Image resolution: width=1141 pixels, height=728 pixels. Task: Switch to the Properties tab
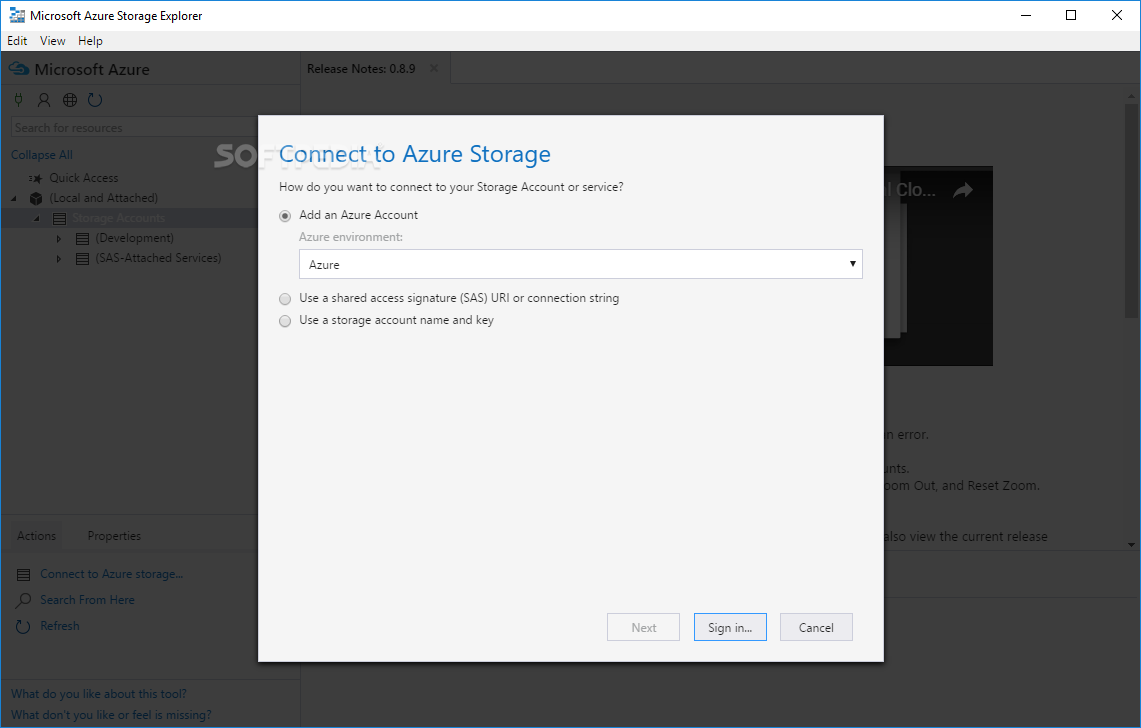click(x=114, y=536)
